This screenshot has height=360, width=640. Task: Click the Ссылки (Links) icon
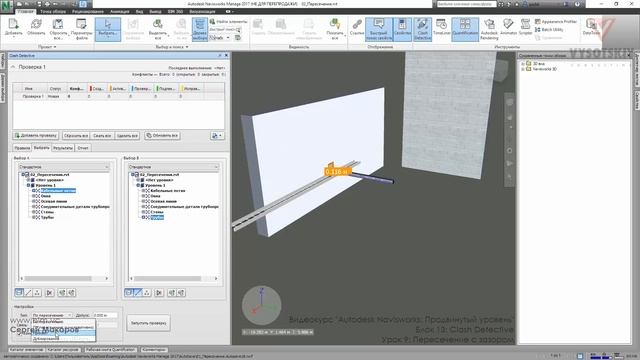(x=357, y=27)
